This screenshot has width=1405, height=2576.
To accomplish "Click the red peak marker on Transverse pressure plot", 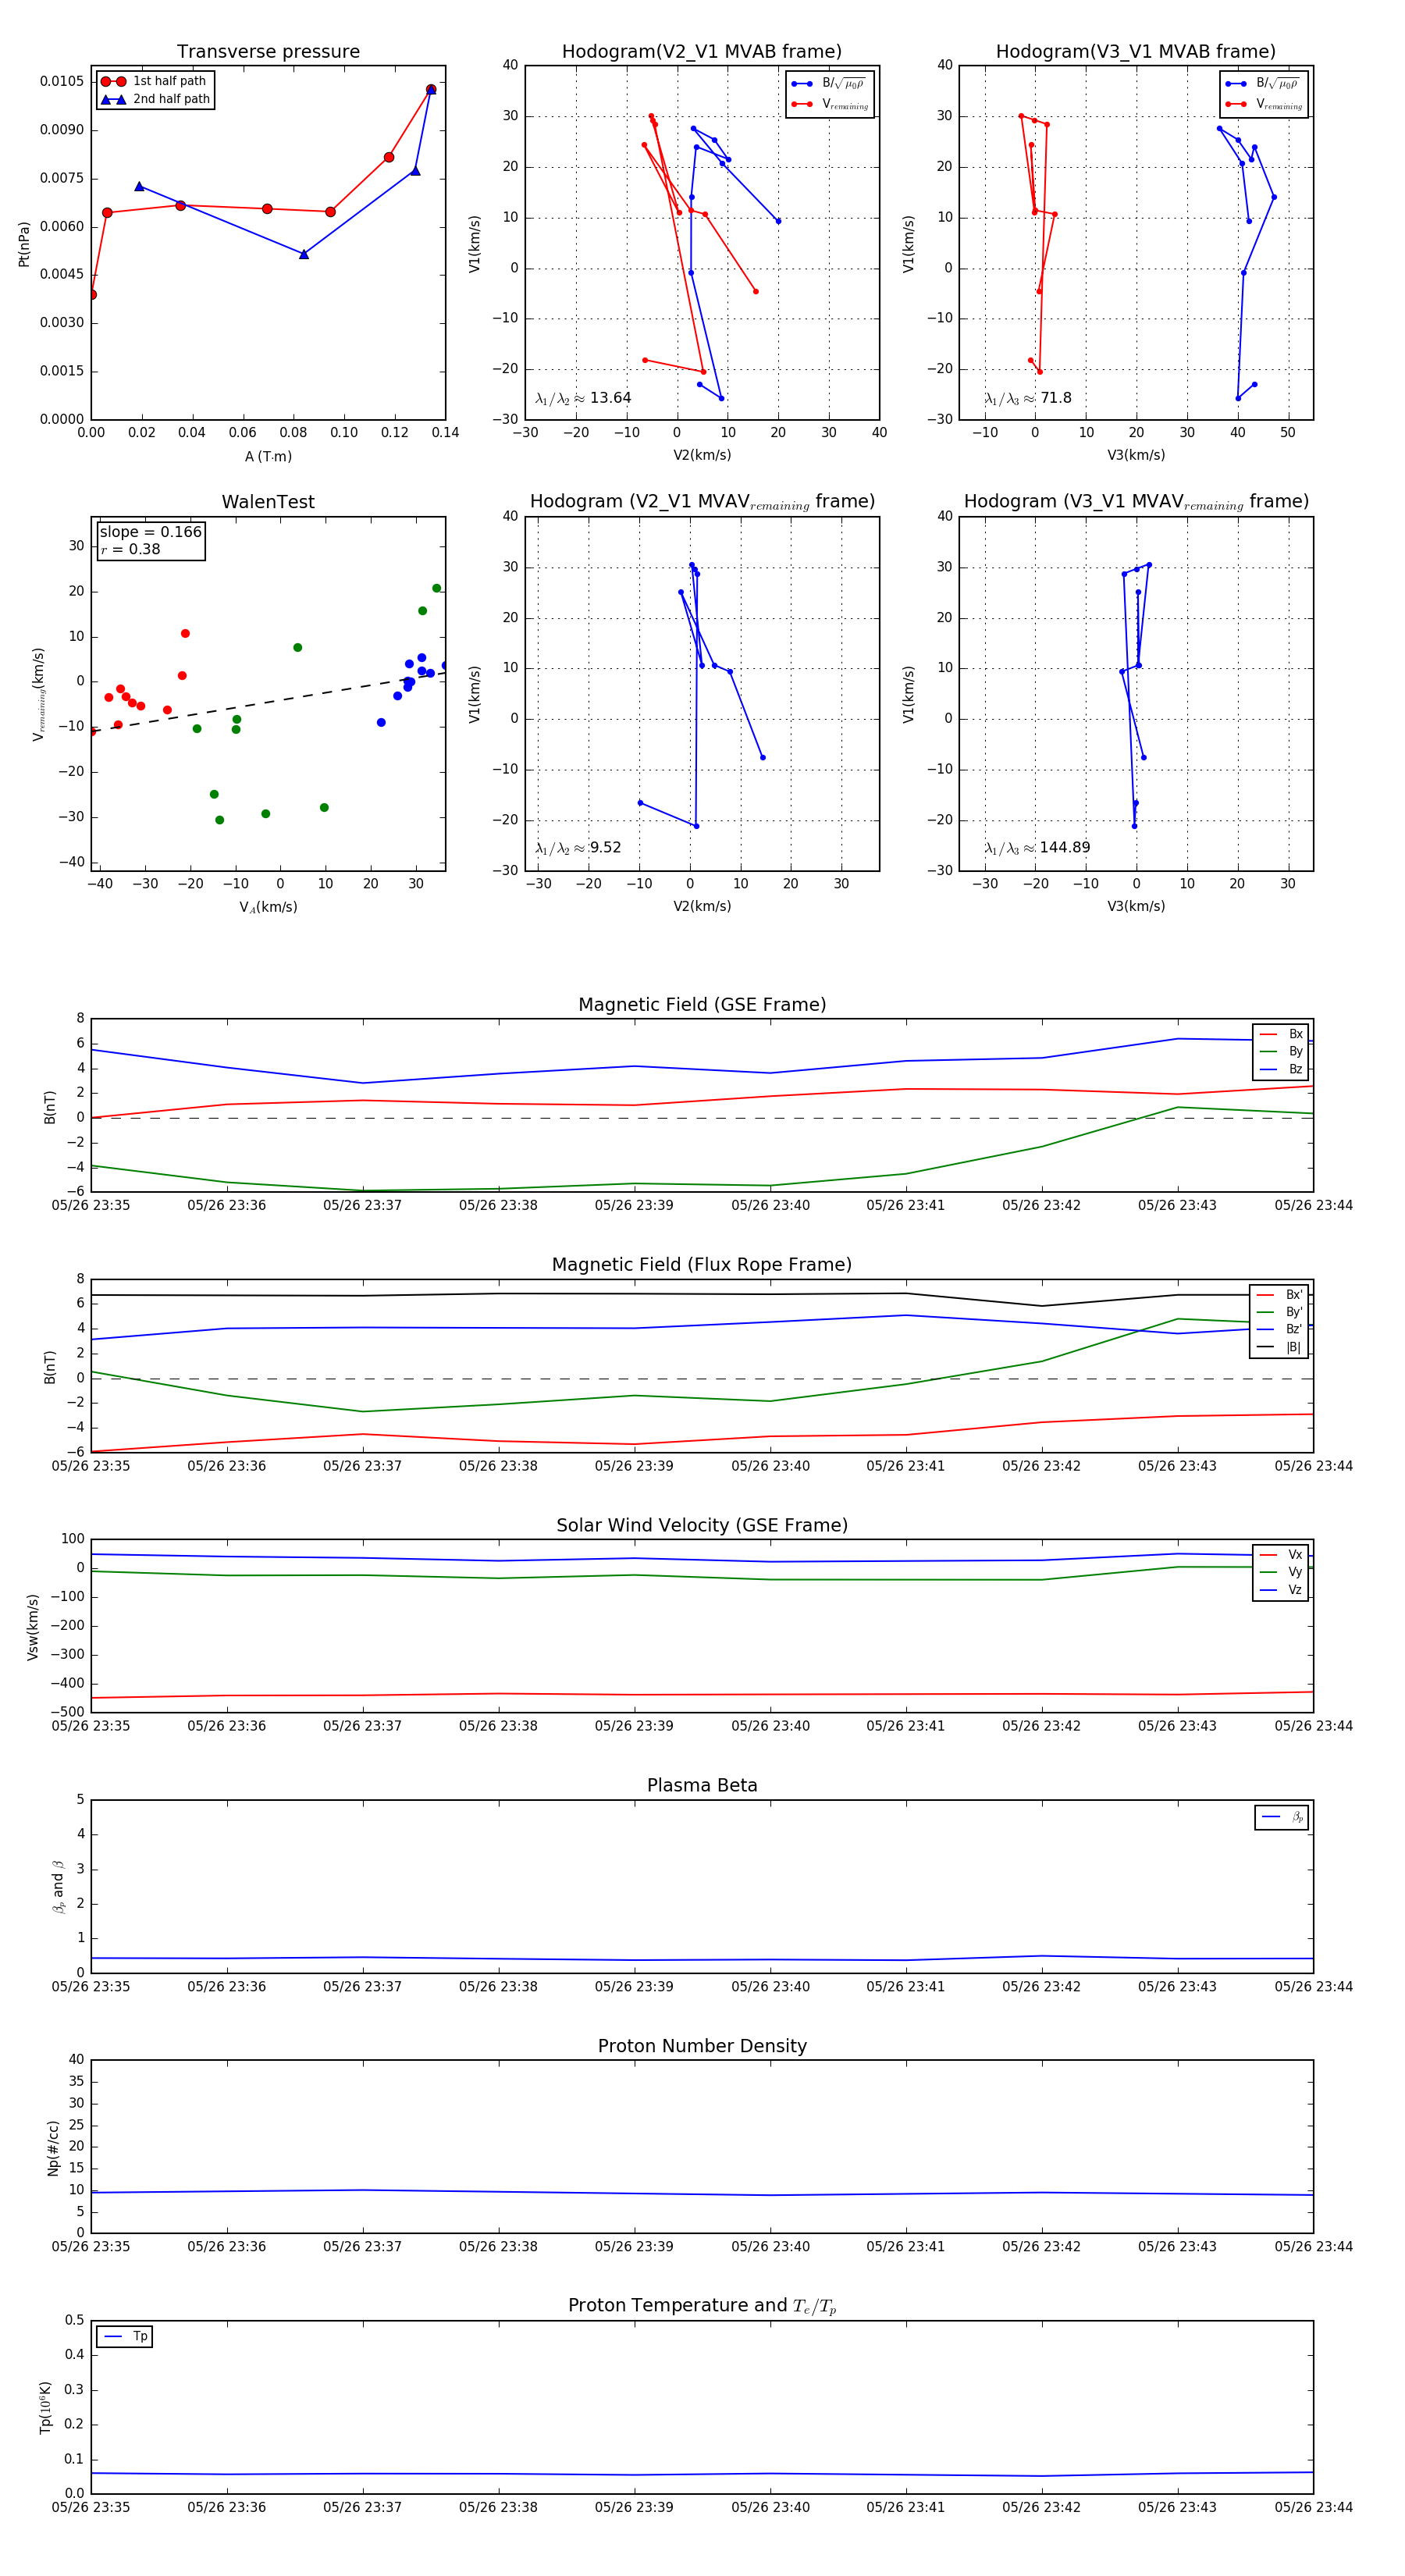I will coord(431,90).
